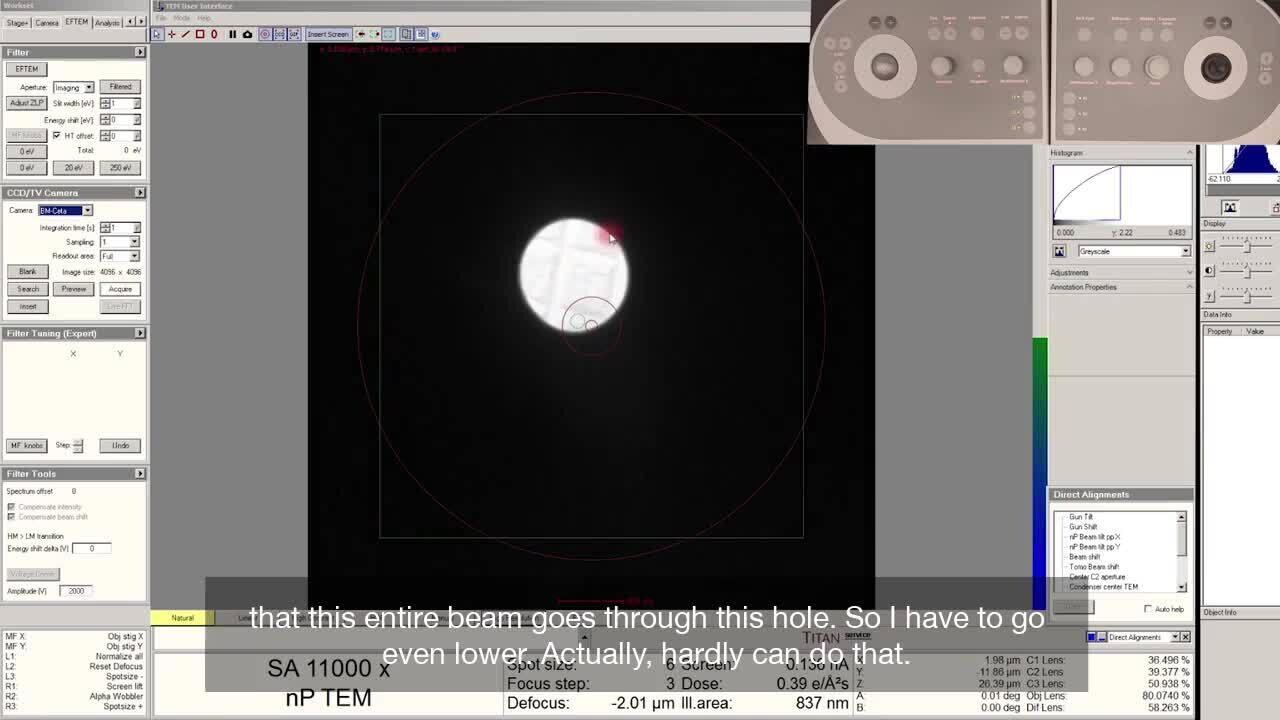
Task: Click the camera snapshot icon
Action: coord(247,34)
